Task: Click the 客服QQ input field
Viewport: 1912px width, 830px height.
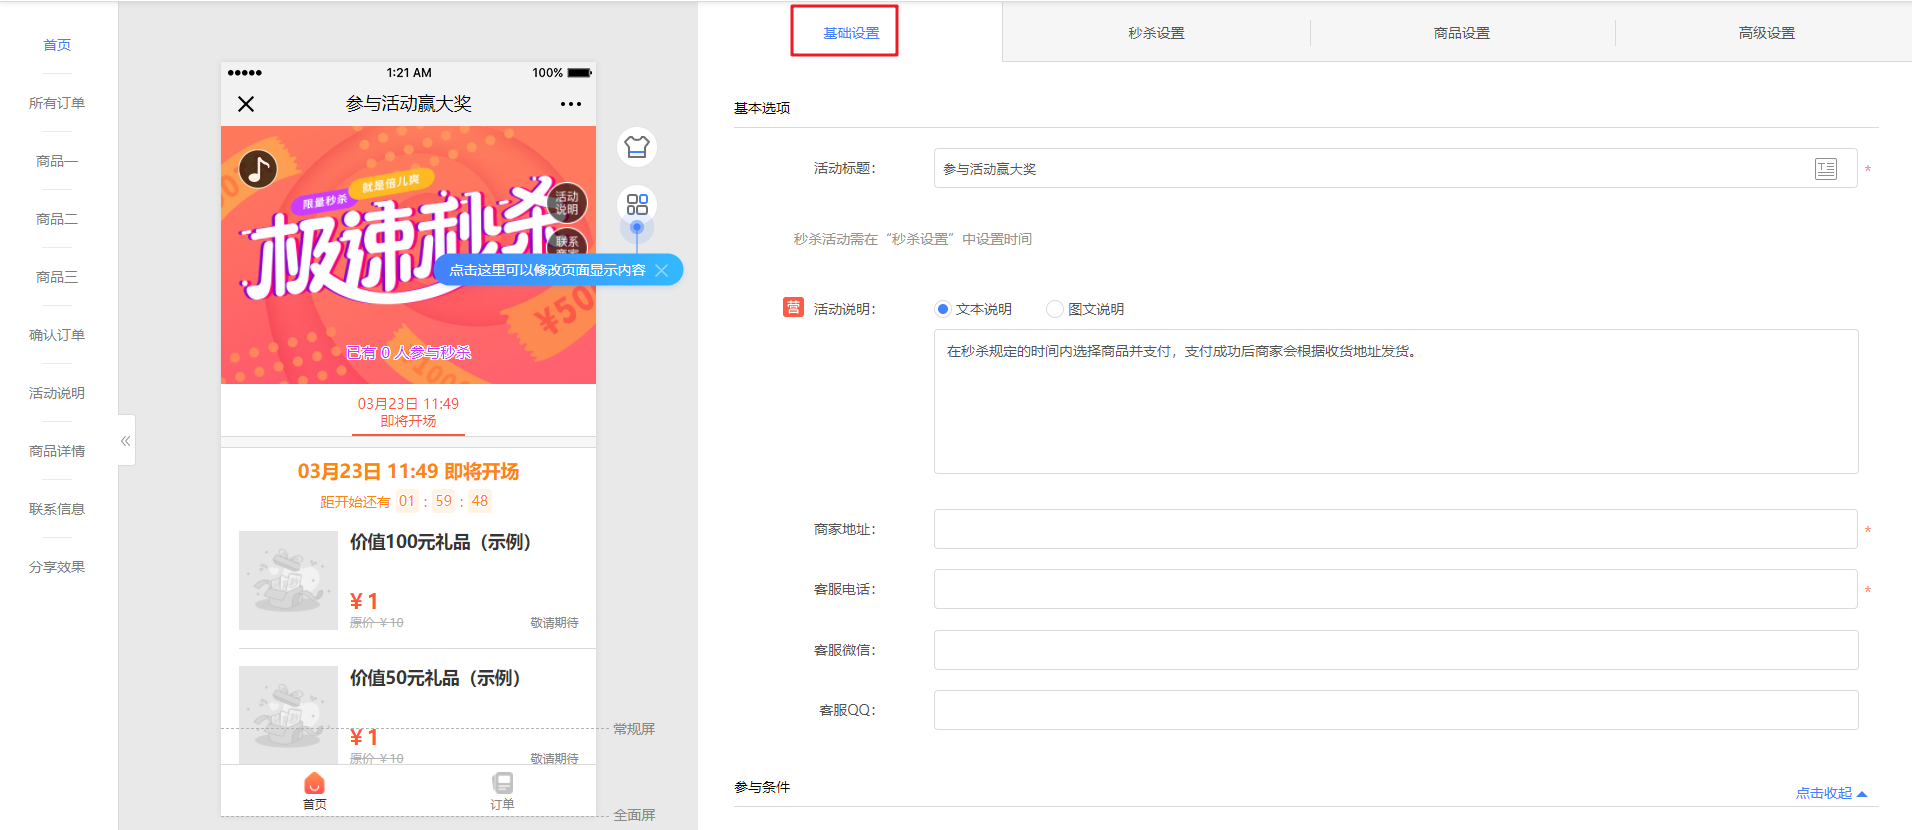Action: click(x=1396, y=710)
